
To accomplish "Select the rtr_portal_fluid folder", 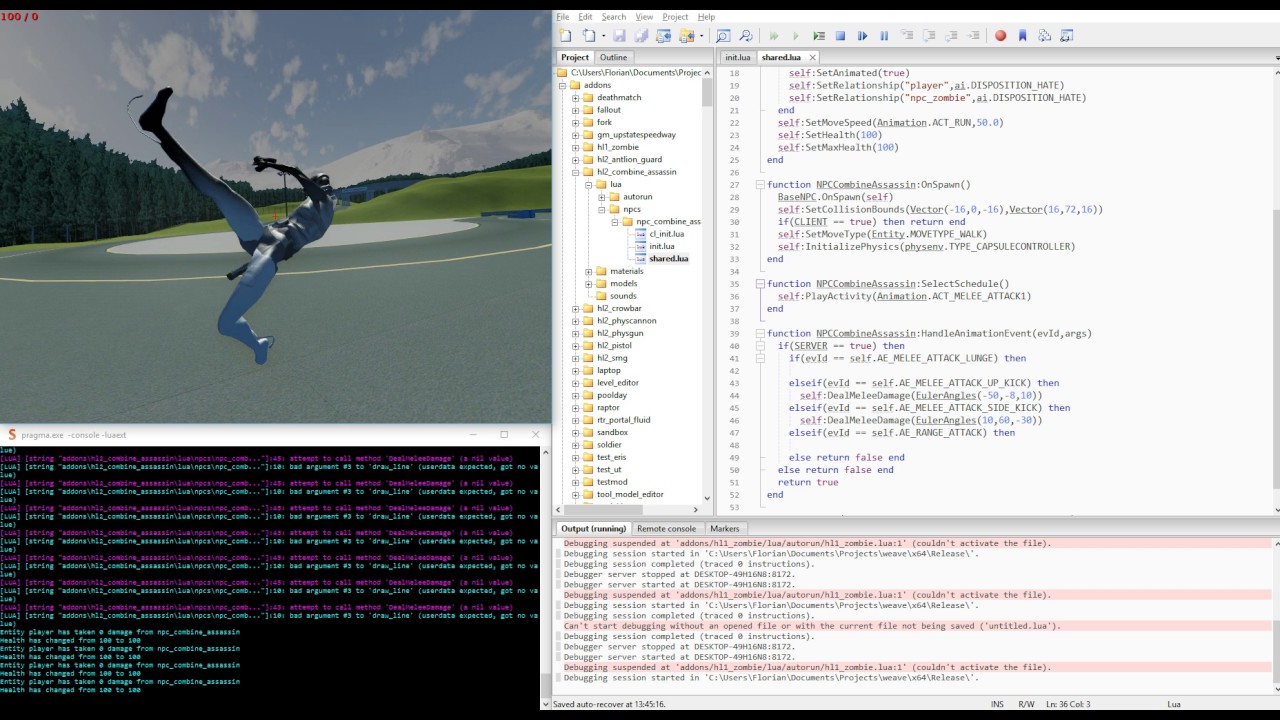I will 623,420.
